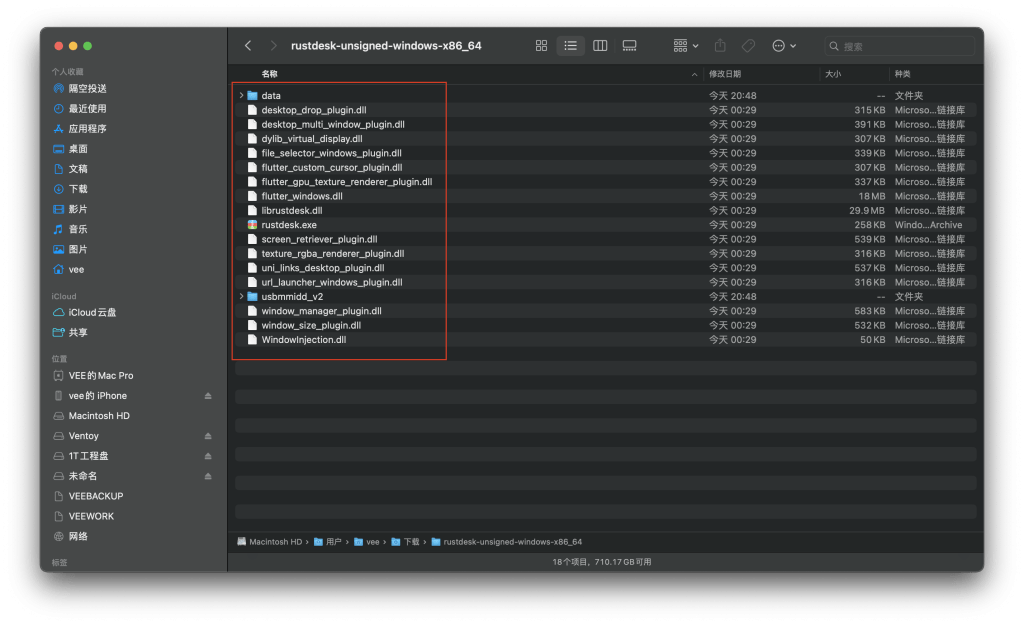Open 应用程序 in the sidebar
This screenshot has height=625, width=1024.
click(87, 129)
